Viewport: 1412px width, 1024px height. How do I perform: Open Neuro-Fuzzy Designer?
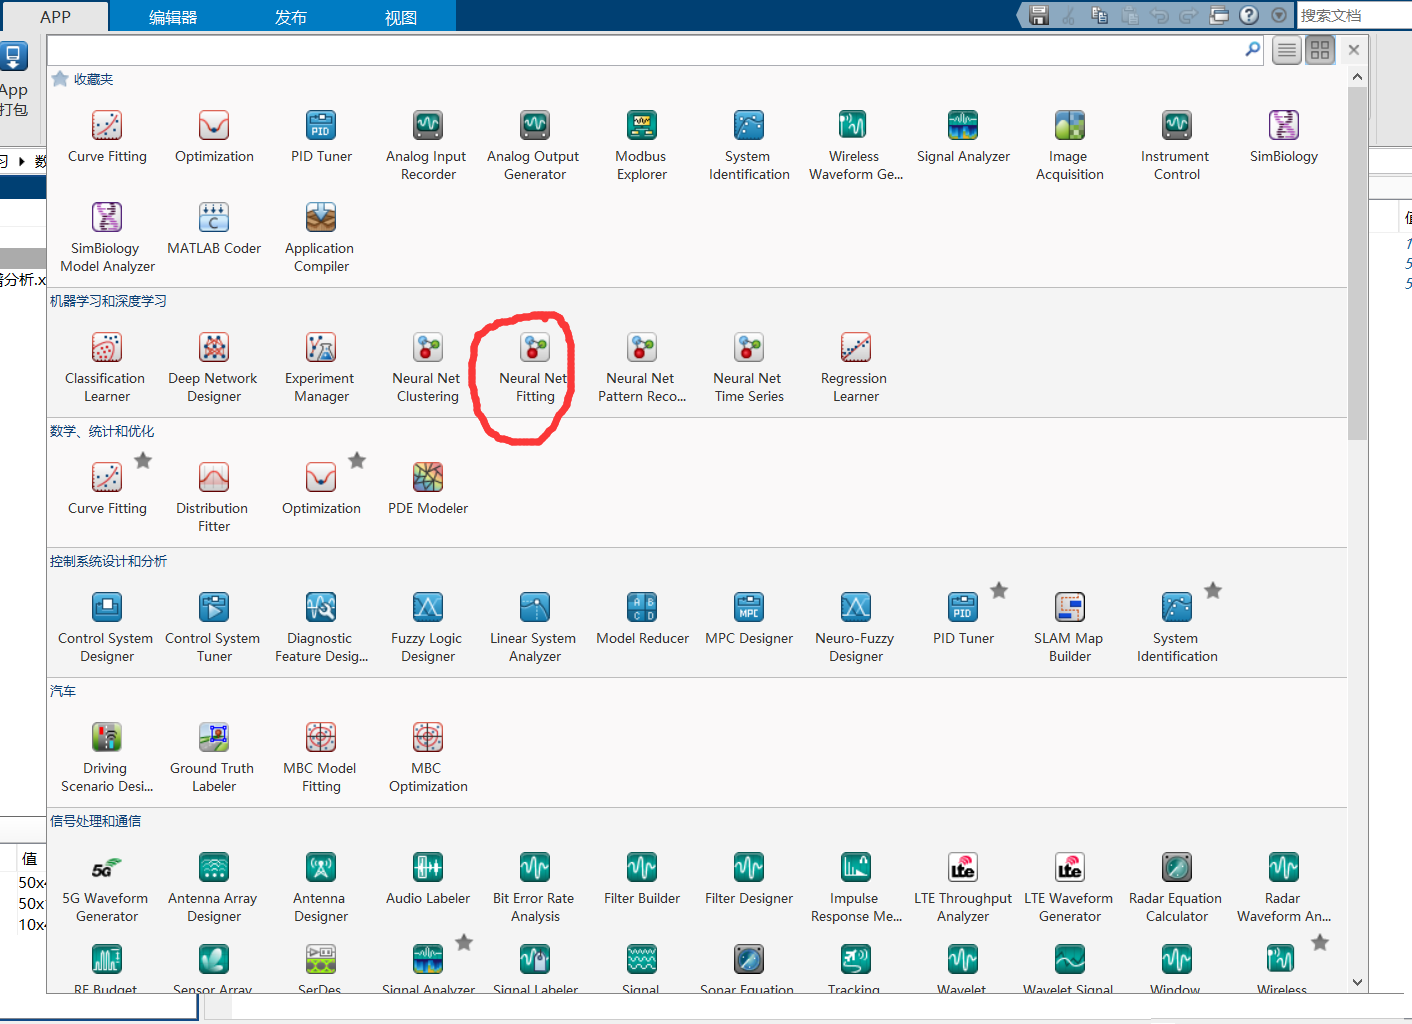(855, 628)
